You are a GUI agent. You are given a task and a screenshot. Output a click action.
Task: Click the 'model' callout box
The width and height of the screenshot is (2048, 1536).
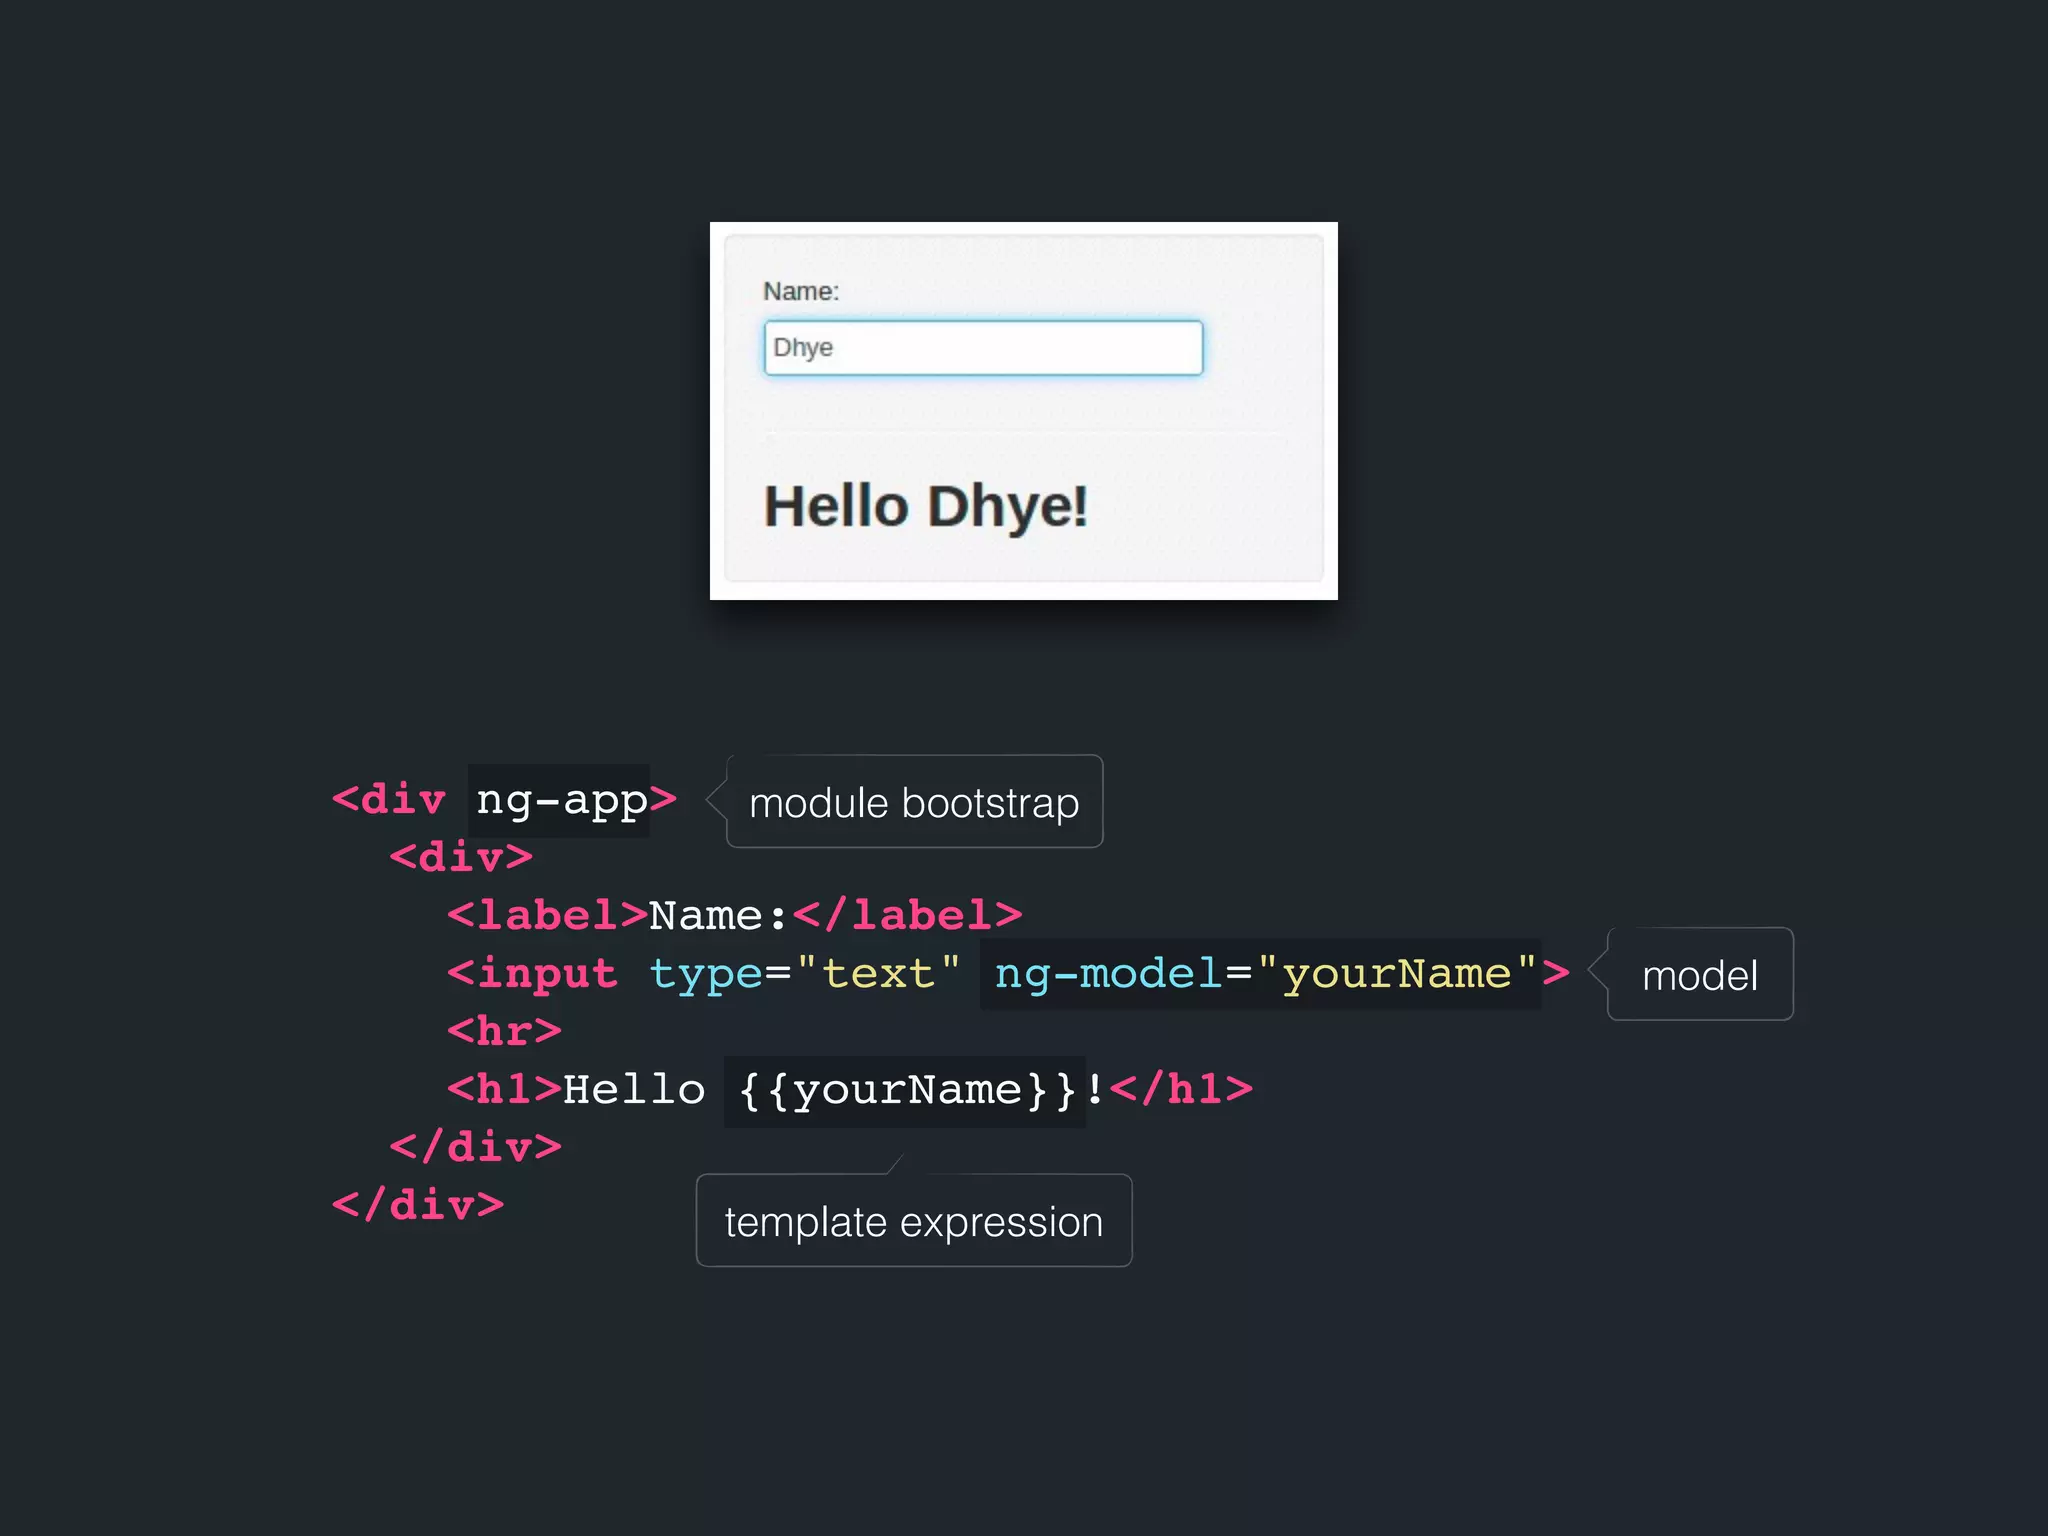tap(1699, 975)
